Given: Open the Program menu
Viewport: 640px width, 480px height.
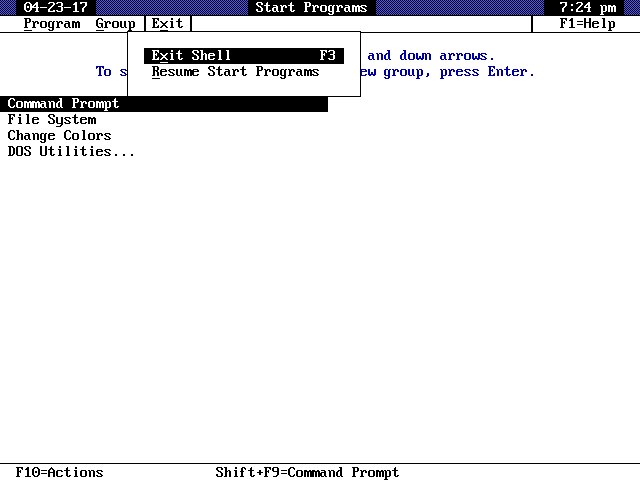Looking at the screenshot, I should (51, 23).
